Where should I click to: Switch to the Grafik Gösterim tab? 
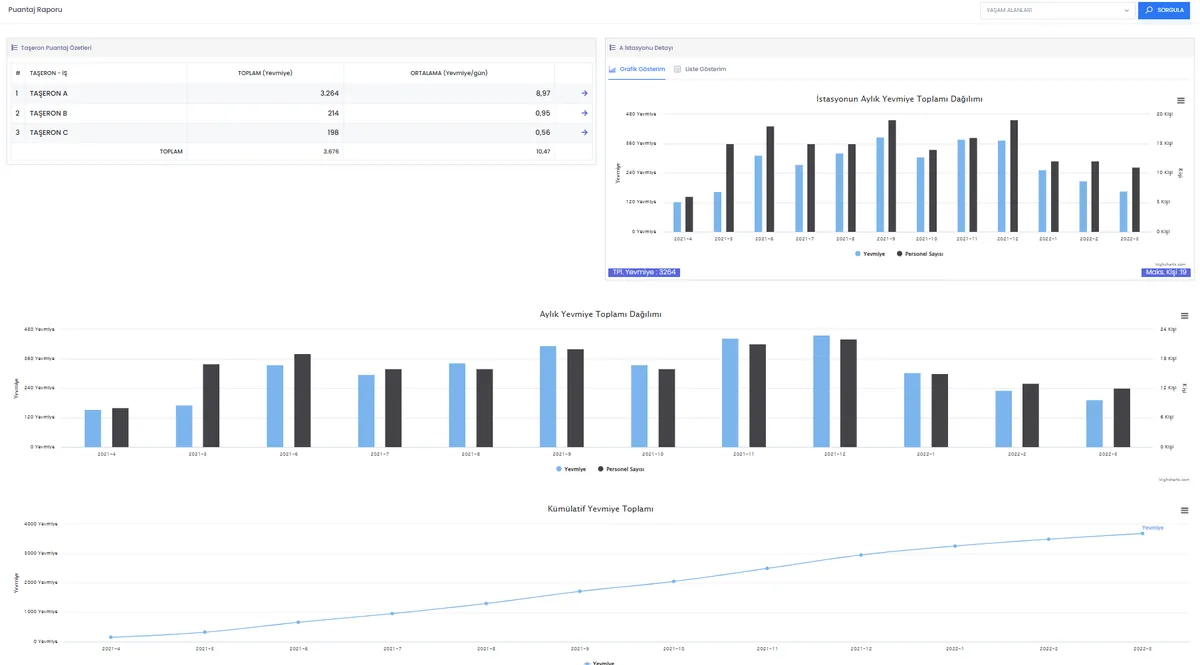click(x=637, y=69)
